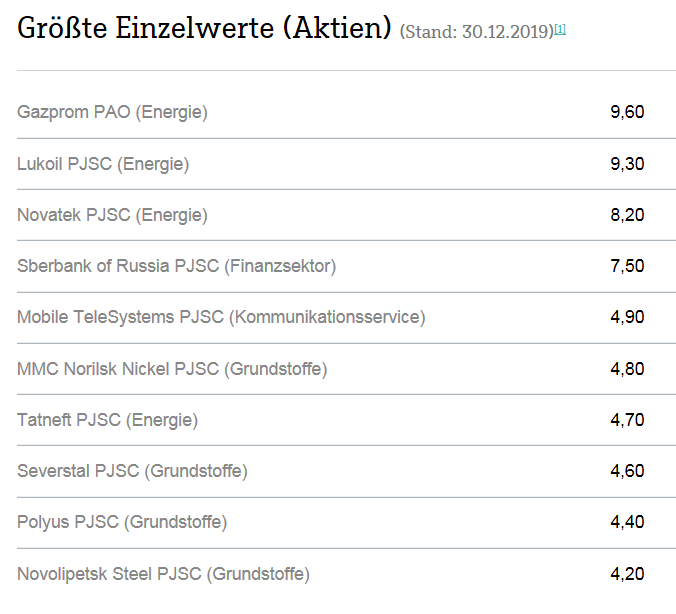Click the 4,90 value for Mobile TeleSystems

pos(627,317)
